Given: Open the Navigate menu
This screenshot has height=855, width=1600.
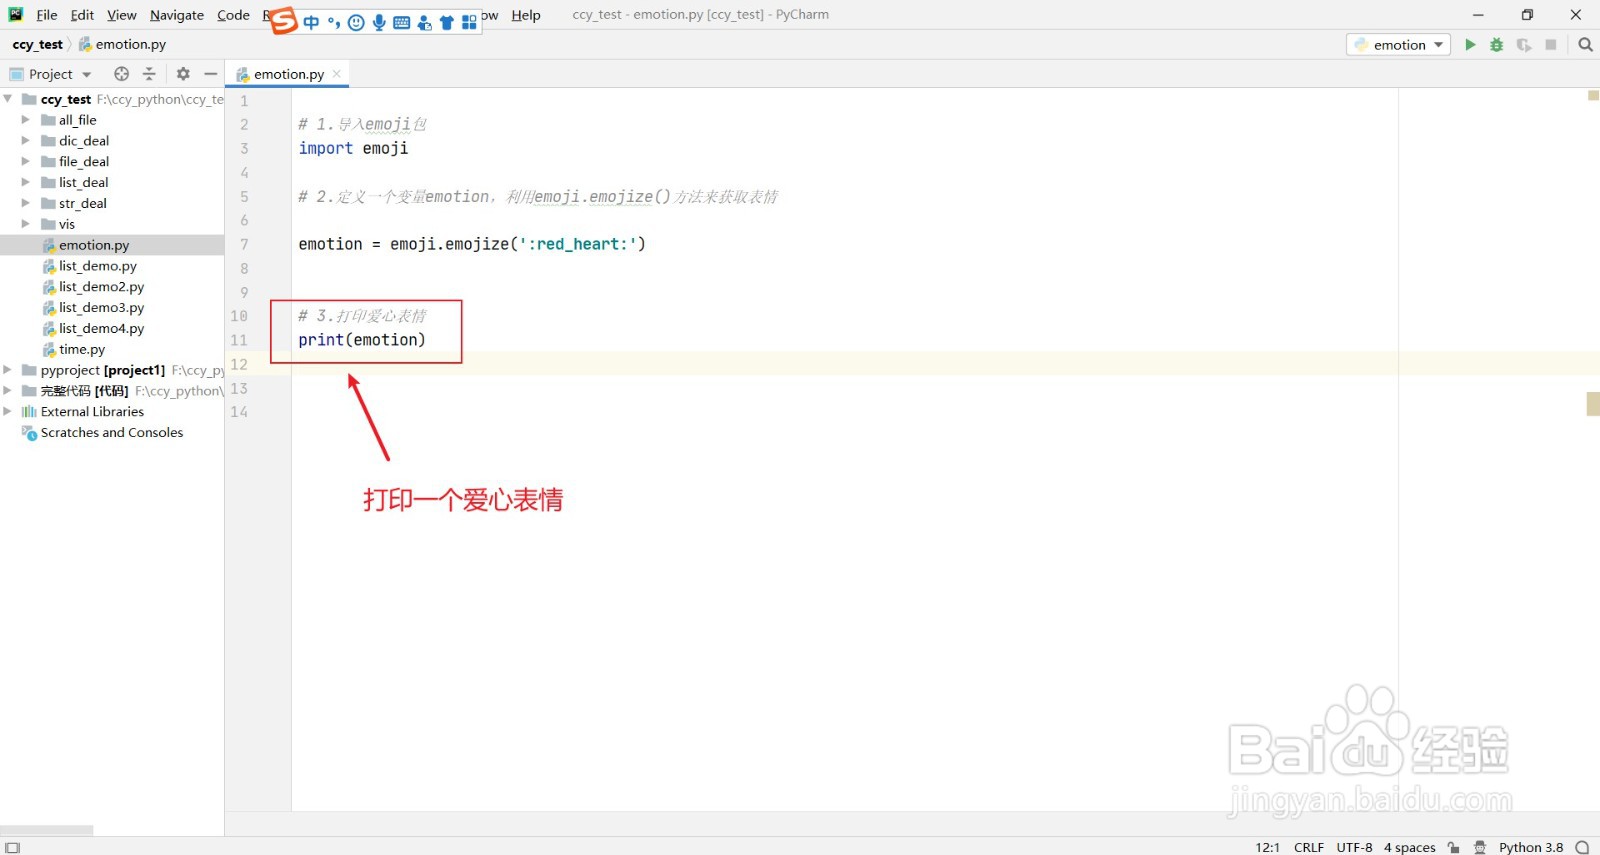Looking at the screenshot, I should click(177, 15).
